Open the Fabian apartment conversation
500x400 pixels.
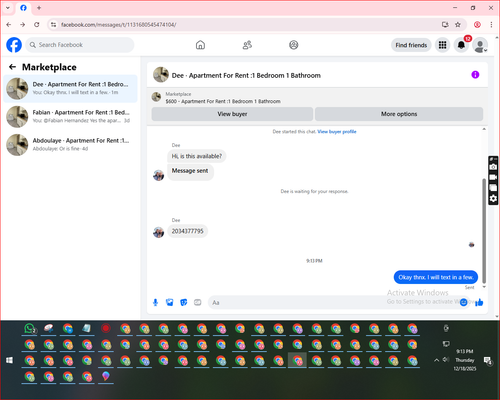(70, 117)
